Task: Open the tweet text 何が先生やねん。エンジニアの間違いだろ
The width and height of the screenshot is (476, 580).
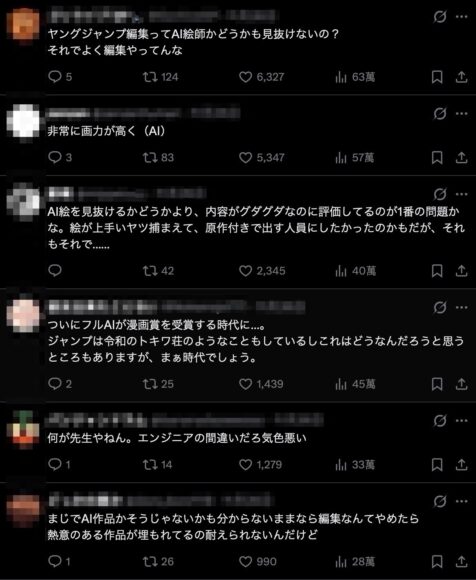Action: [177, 438]
